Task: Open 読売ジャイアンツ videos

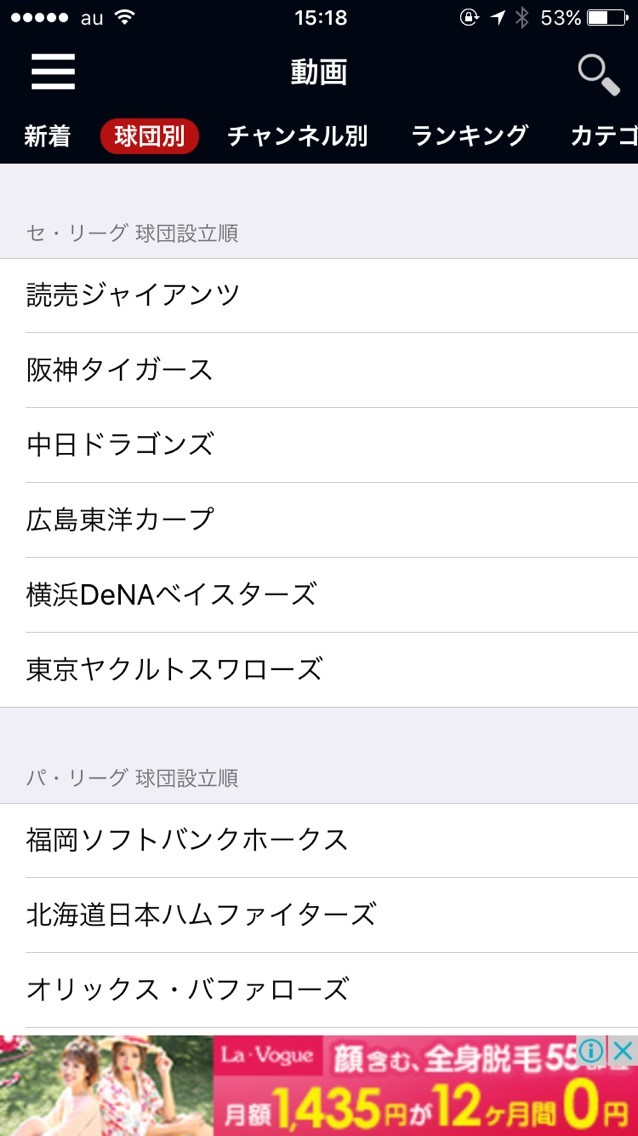Action: pyautogui.click(x=319, y=295)
